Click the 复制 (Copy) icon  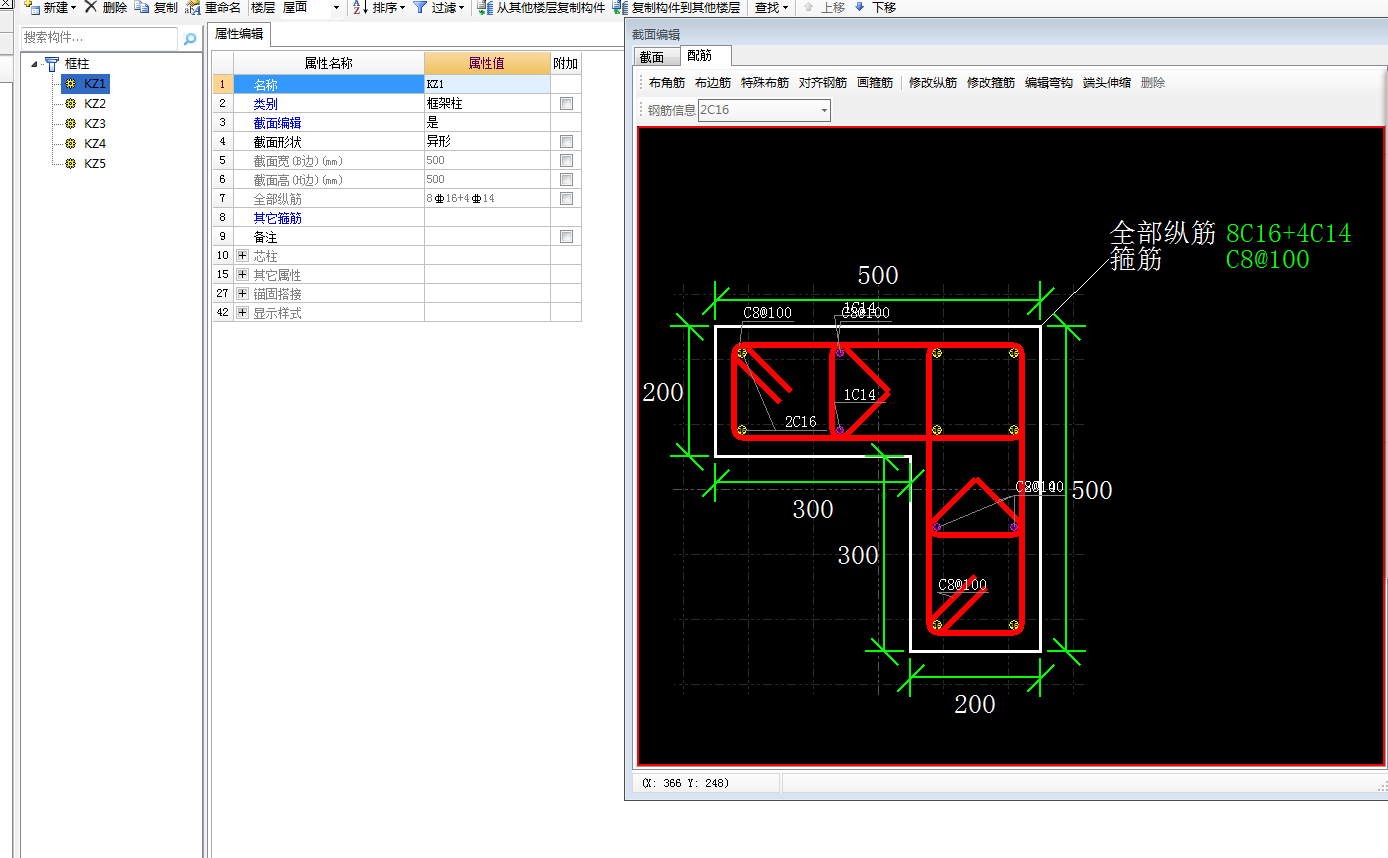pos(142,7)
